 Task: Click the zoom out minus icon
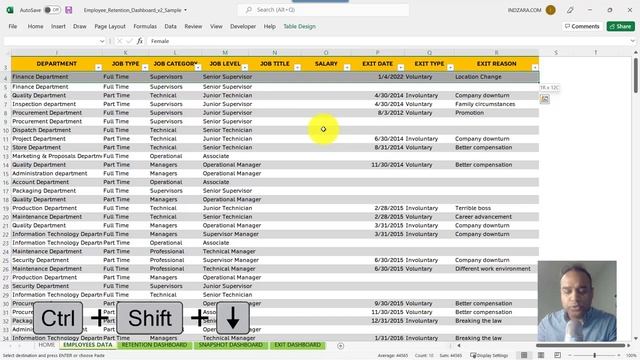click(570, 355)
